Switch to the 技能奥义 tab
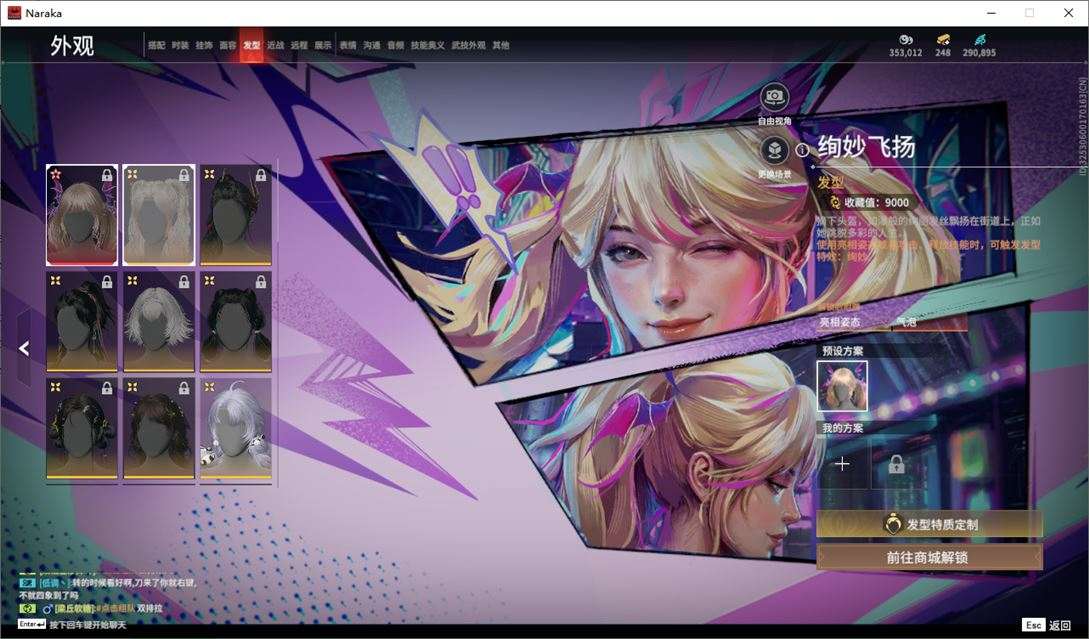Screen dimensions: 1089x639 pos(428,45)
